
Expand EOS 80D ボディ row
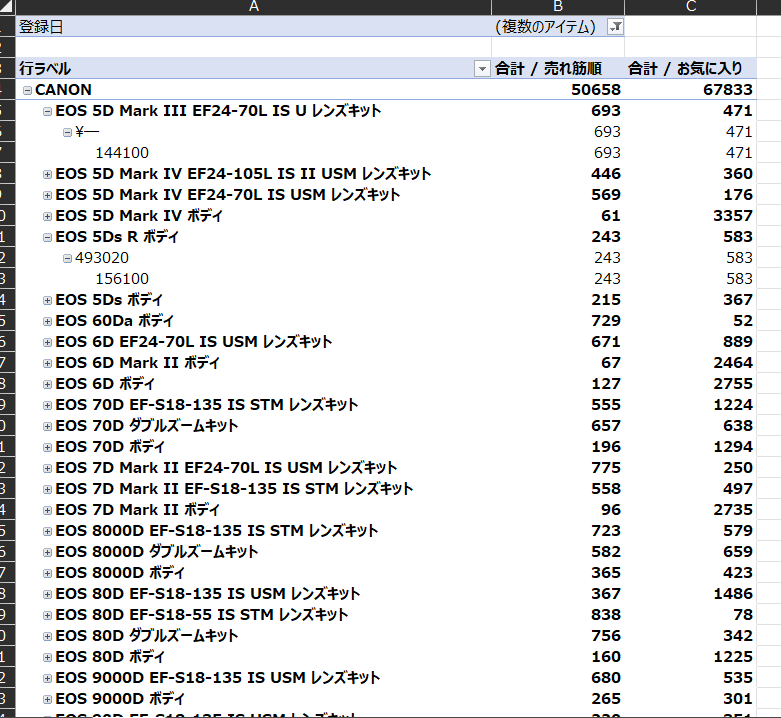(47, 657)
